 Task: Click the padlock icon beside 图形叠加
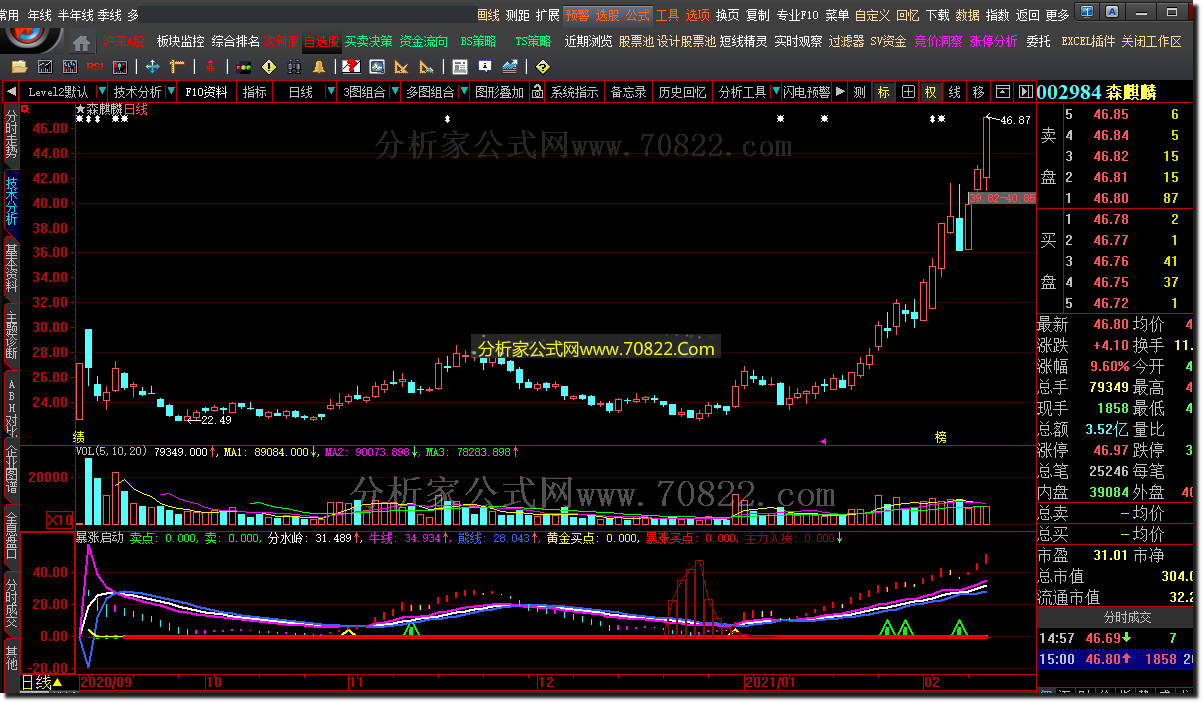click(x=537, y=92)
